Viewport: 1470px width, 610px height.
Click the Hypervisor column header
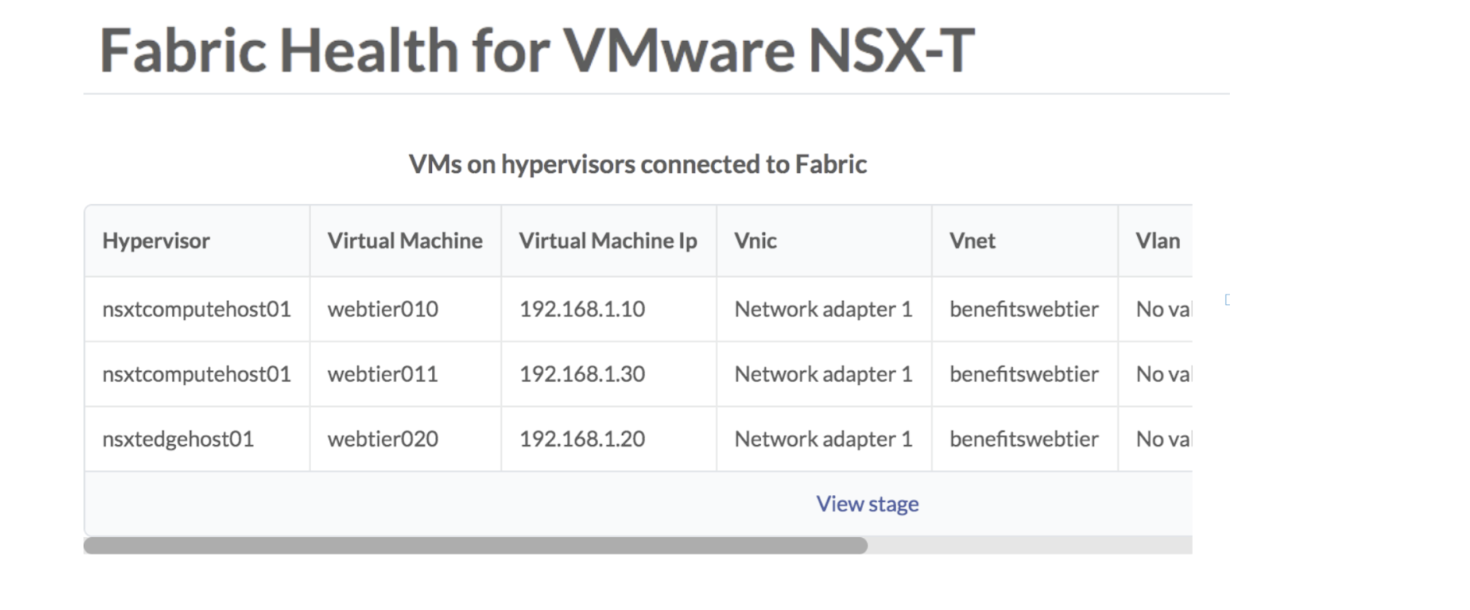pos(156,241)
